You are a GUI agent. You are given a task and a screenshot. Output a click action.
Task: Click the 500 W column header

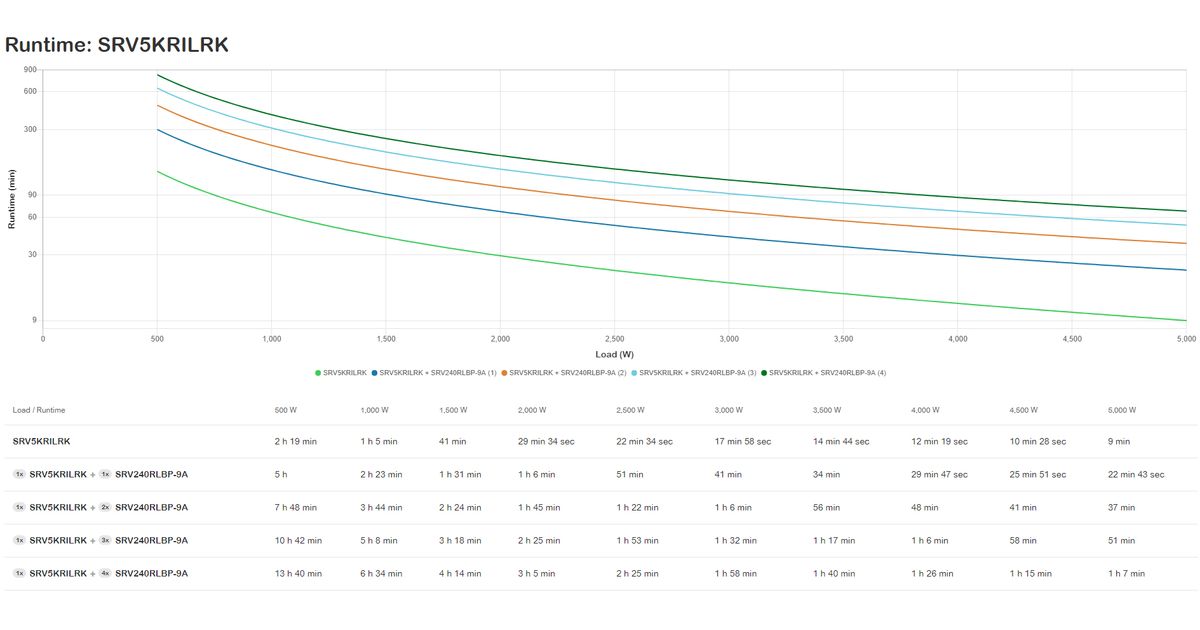pos(286,410)
